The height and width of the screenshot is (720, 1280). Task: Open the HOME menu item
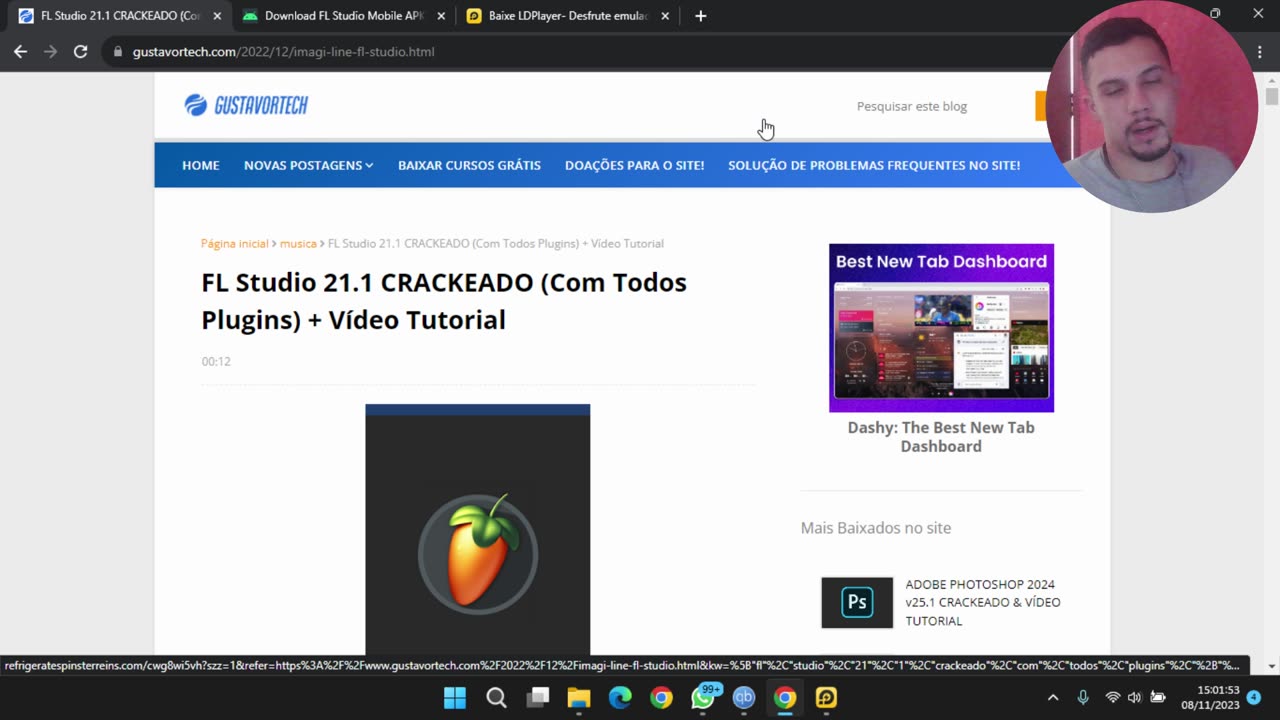tap(200, 165)
